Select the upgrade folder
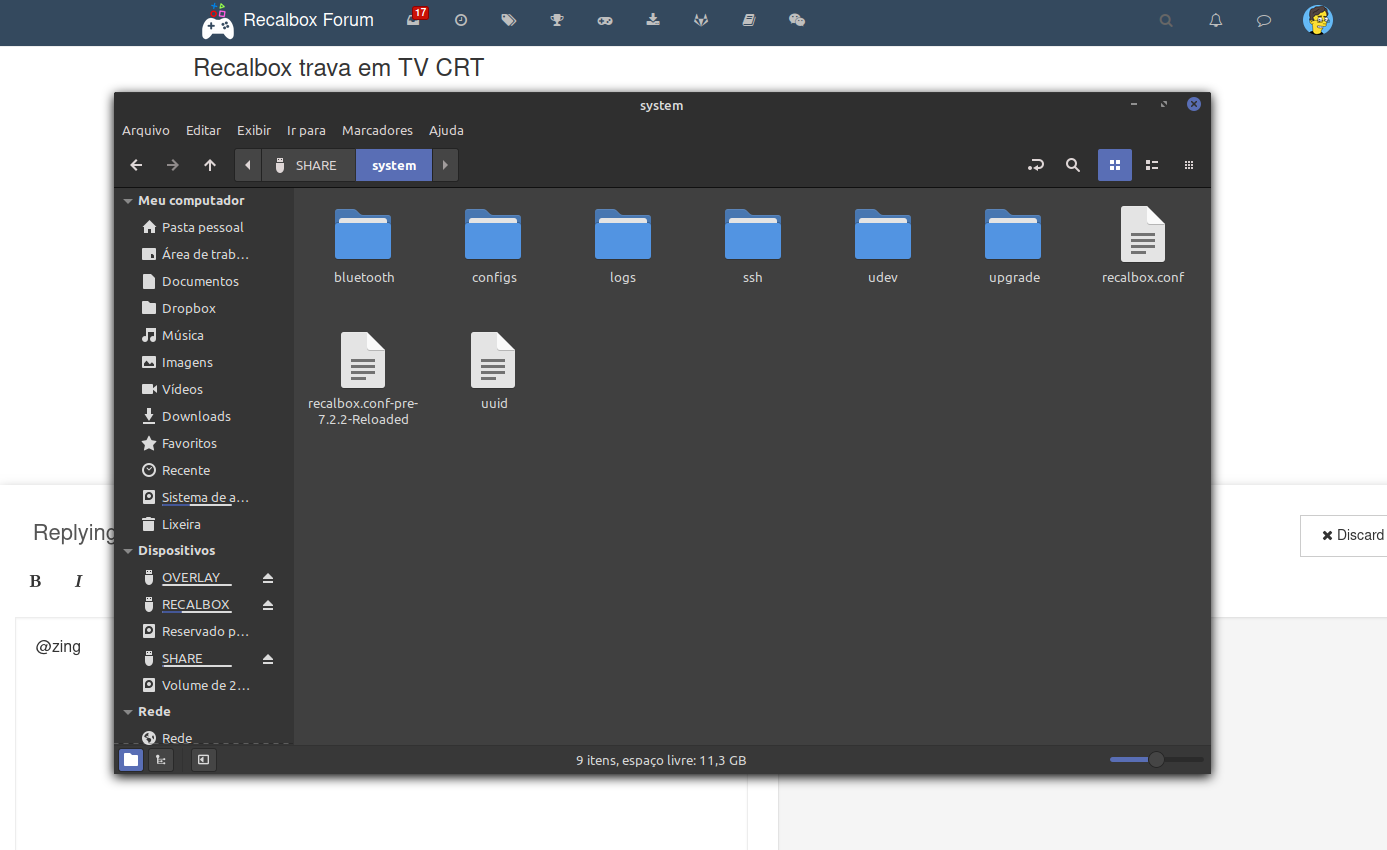This screenshot has height=850, width=1387. [x=1014, y=246]
